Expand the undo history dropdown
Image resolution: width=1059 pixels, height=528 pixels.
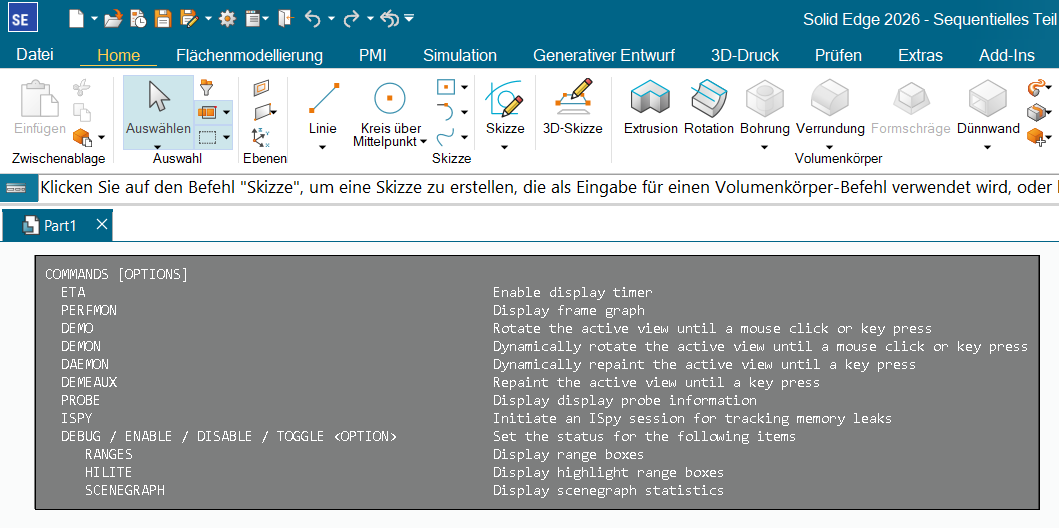click(x=331, y=19)
